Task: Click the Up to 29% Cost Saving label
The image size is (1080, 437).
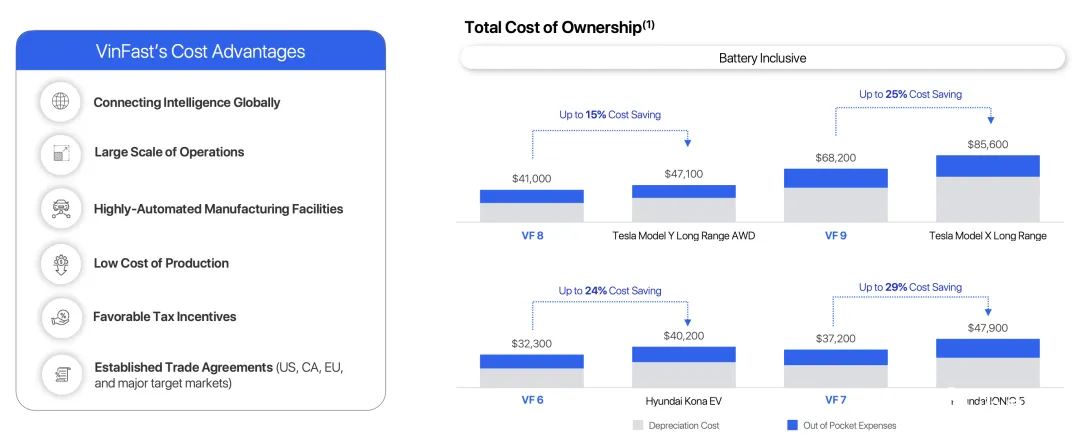Action: point(910,287)
